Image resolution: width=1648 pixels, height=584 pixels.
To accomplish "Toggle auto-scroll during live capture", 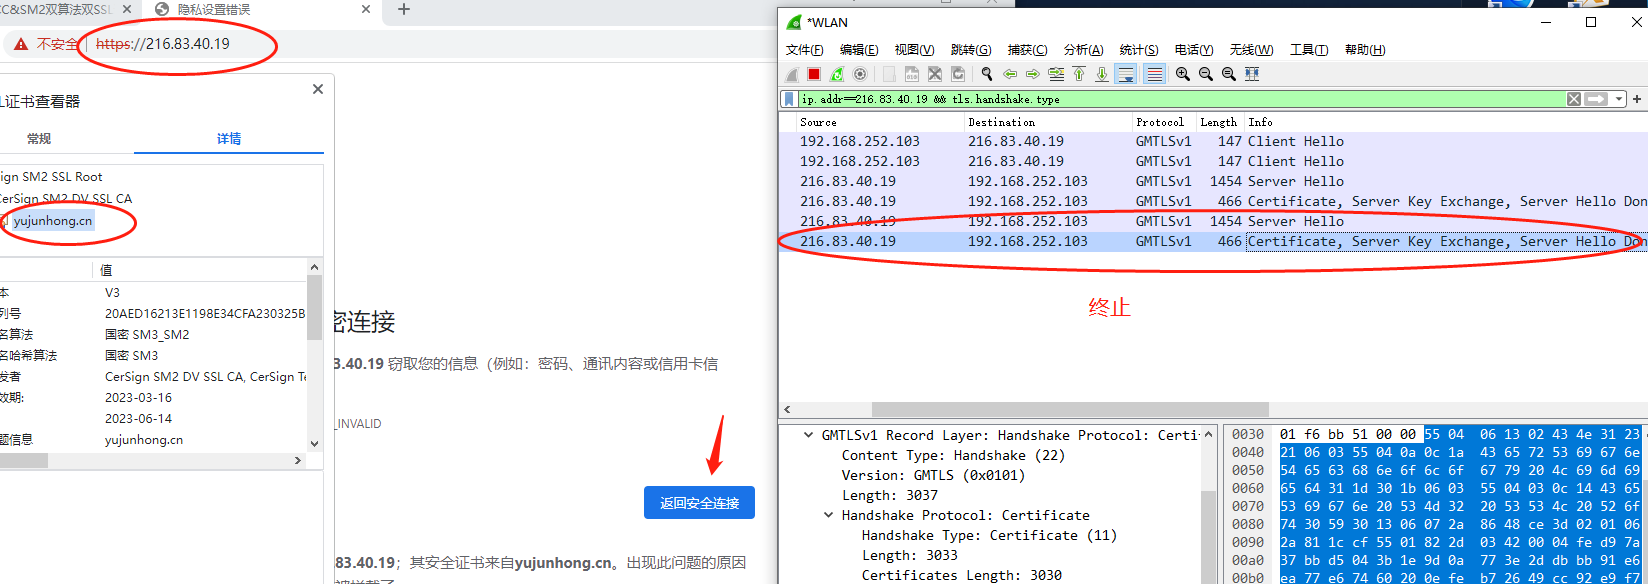I will click(1126, 74).
